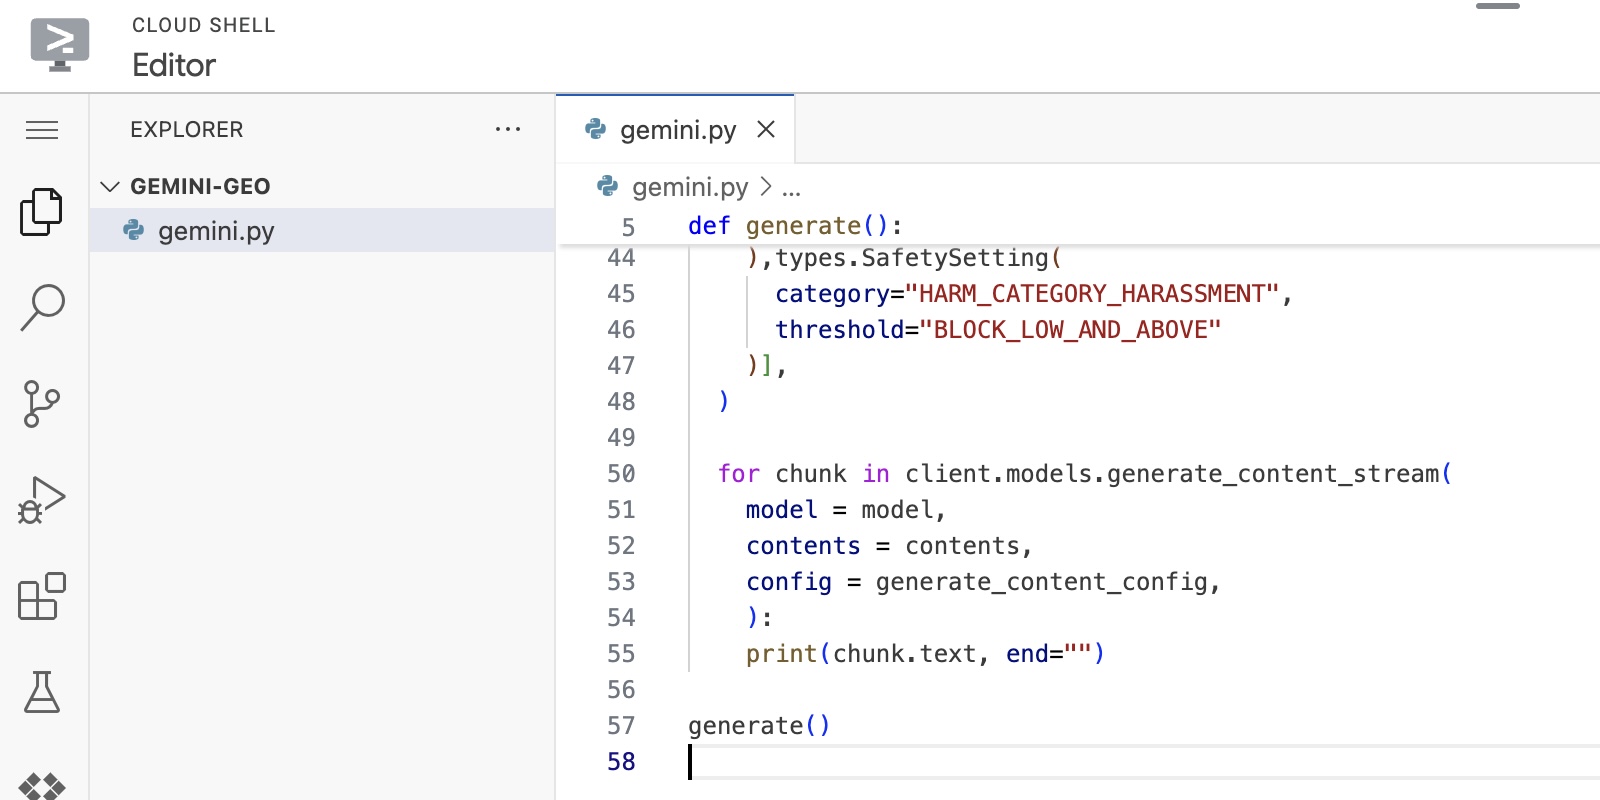Screen dimensions: 1600x800
Task: Click the EXPLORER panel title
Action: click(x=187, y=129)
